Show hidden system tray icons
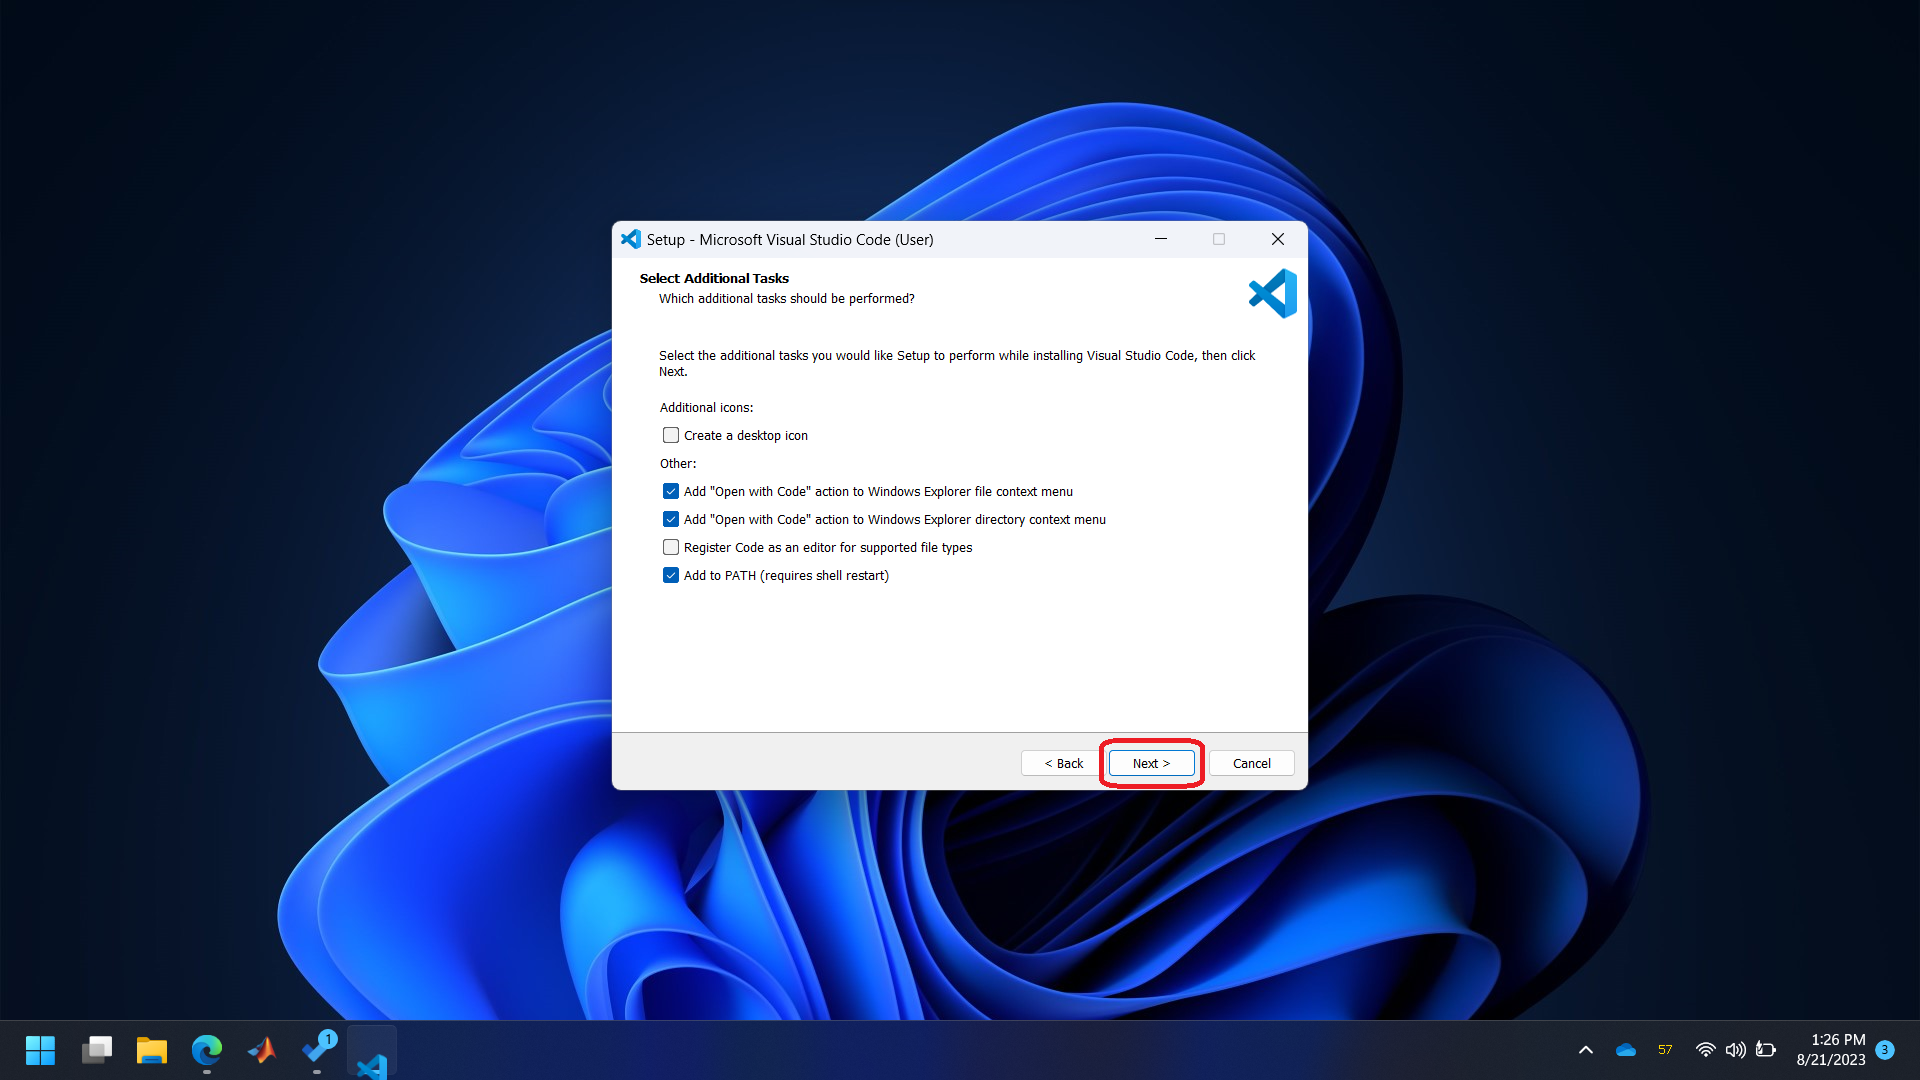This screenshot has height=1080, width=1920. pos(1586,1050)
